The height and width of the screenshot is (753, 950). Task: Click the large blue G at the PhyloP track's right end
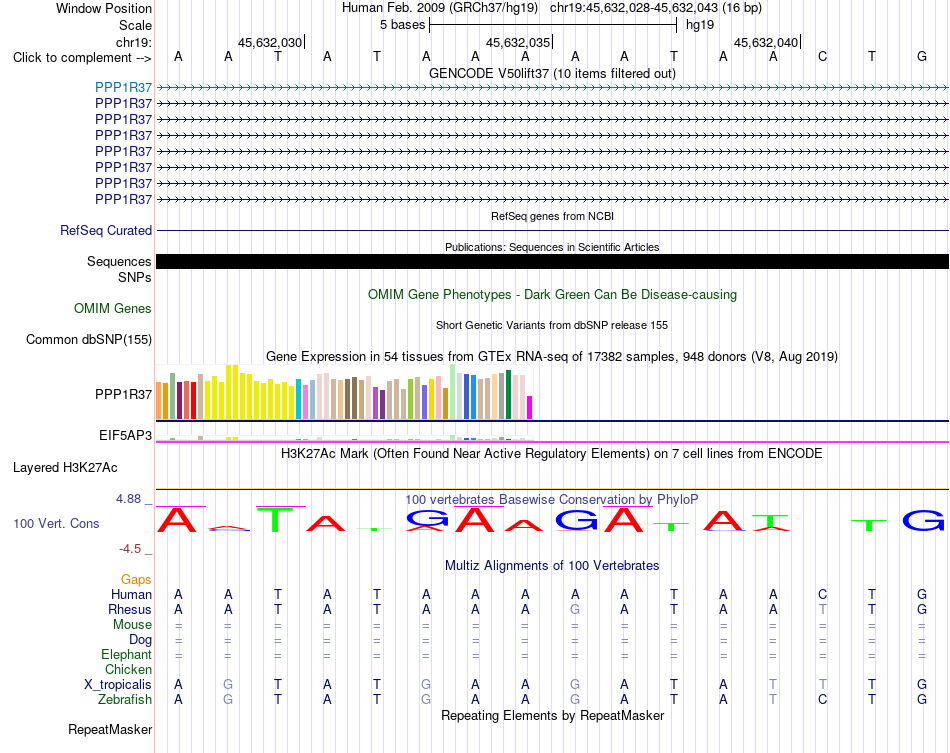(x=923, y=520)
